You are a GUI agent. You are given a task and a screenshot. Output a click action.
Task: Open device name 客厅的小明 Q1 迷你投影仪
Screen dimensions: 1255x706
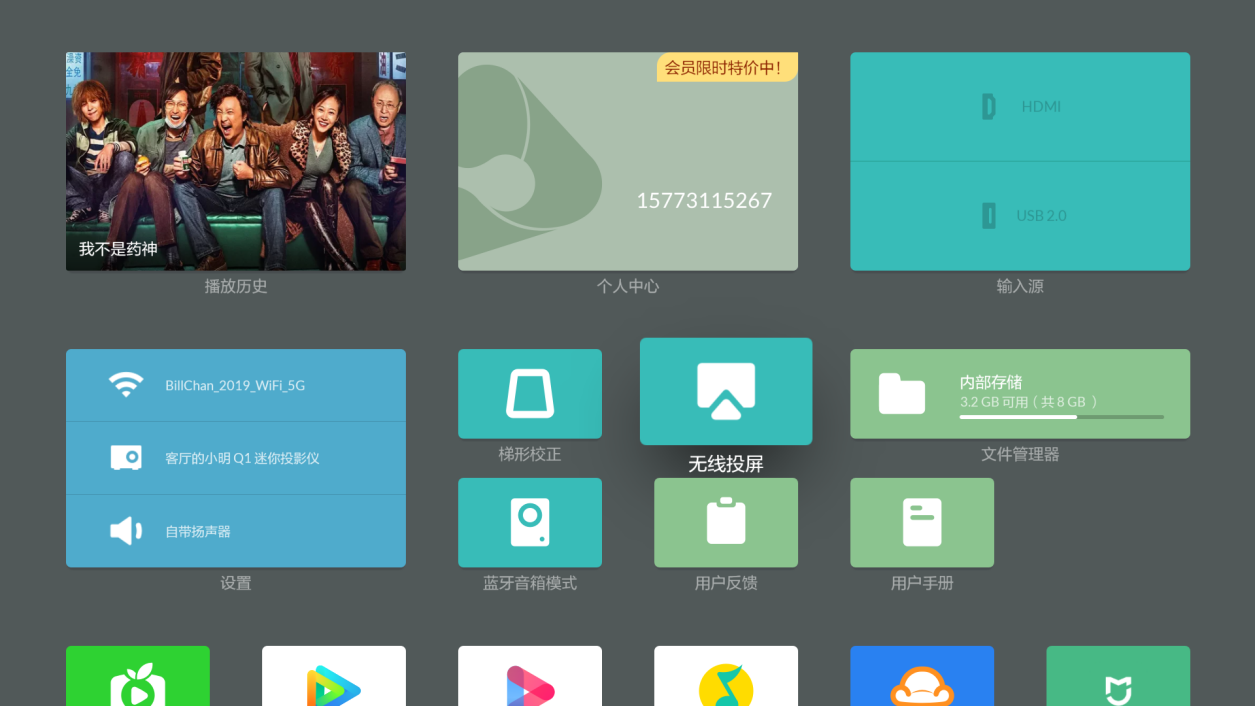236,458
